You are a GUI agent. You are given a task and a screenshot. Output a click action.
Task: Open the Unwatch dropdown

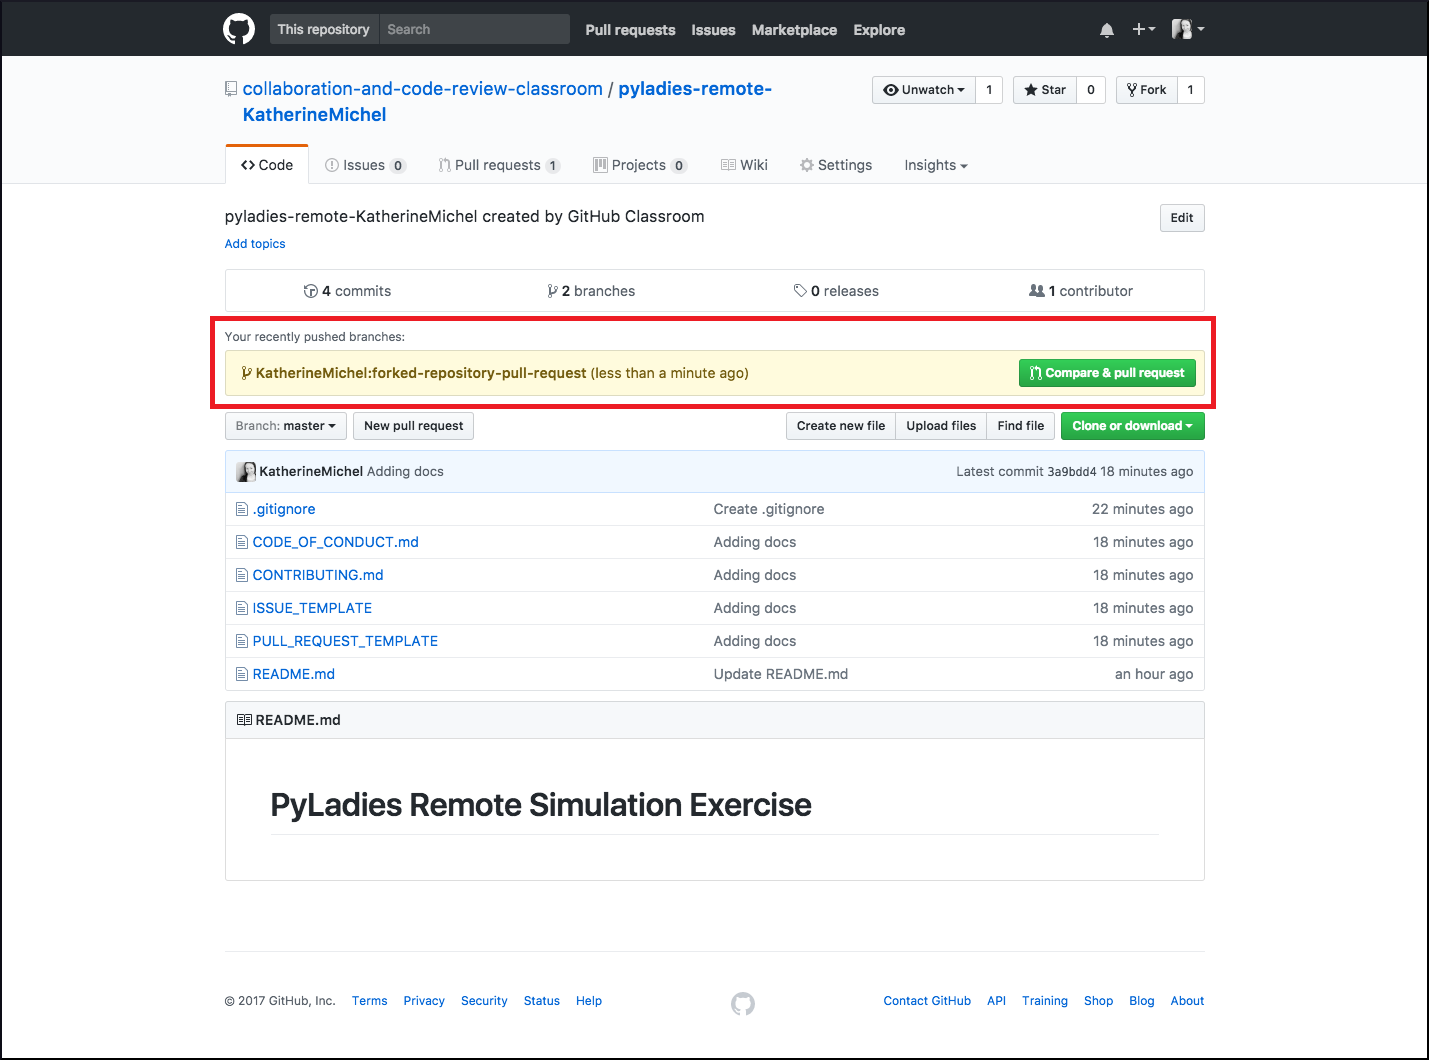[924, 90]
